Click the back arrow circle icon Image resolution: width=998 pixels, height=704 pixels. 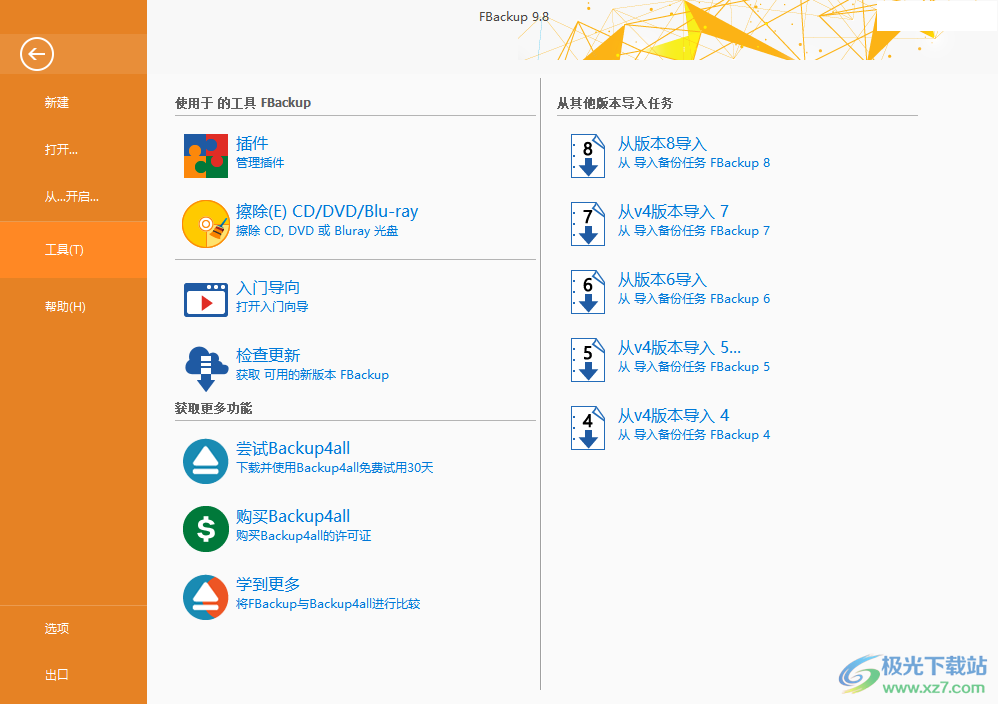[x=36, y=54]
